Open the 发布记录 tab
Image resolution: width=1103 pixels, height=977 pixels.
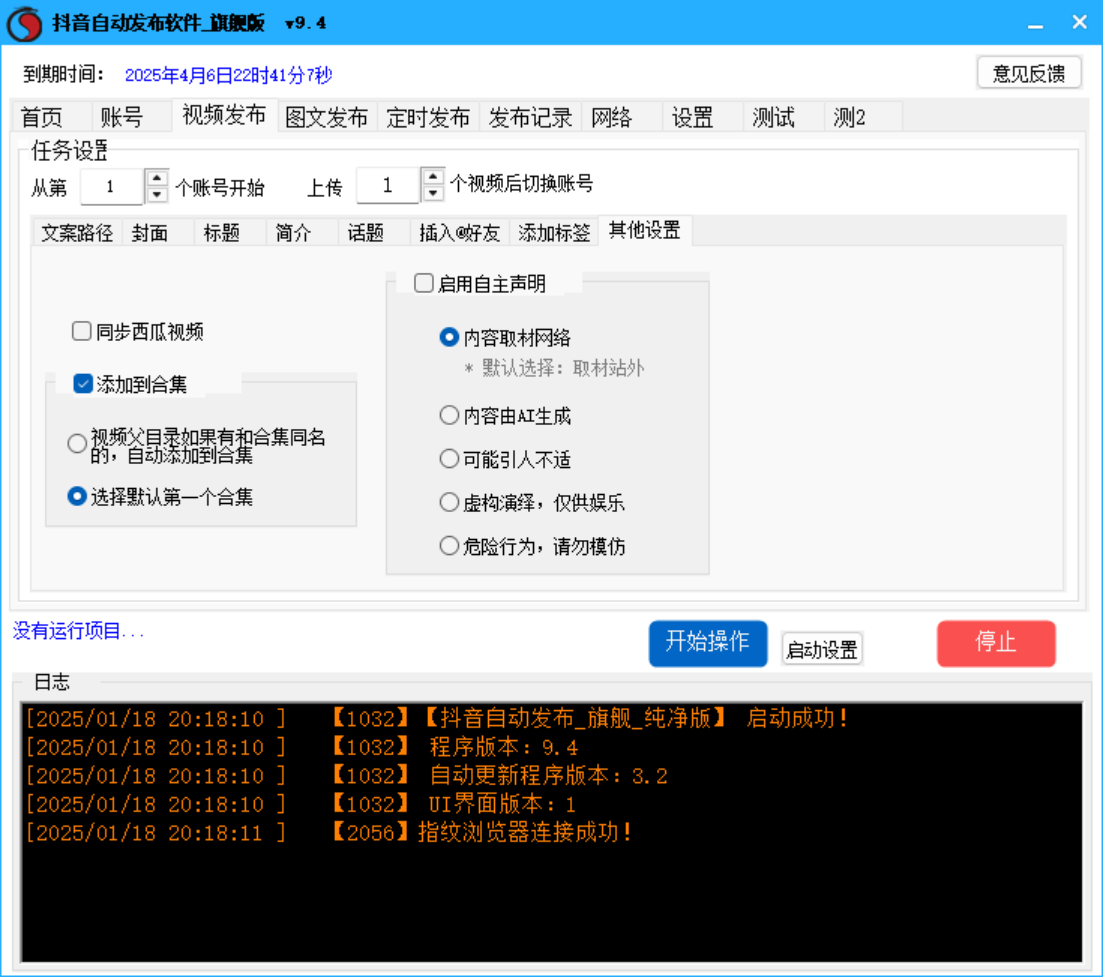click(x=530, y=117)
